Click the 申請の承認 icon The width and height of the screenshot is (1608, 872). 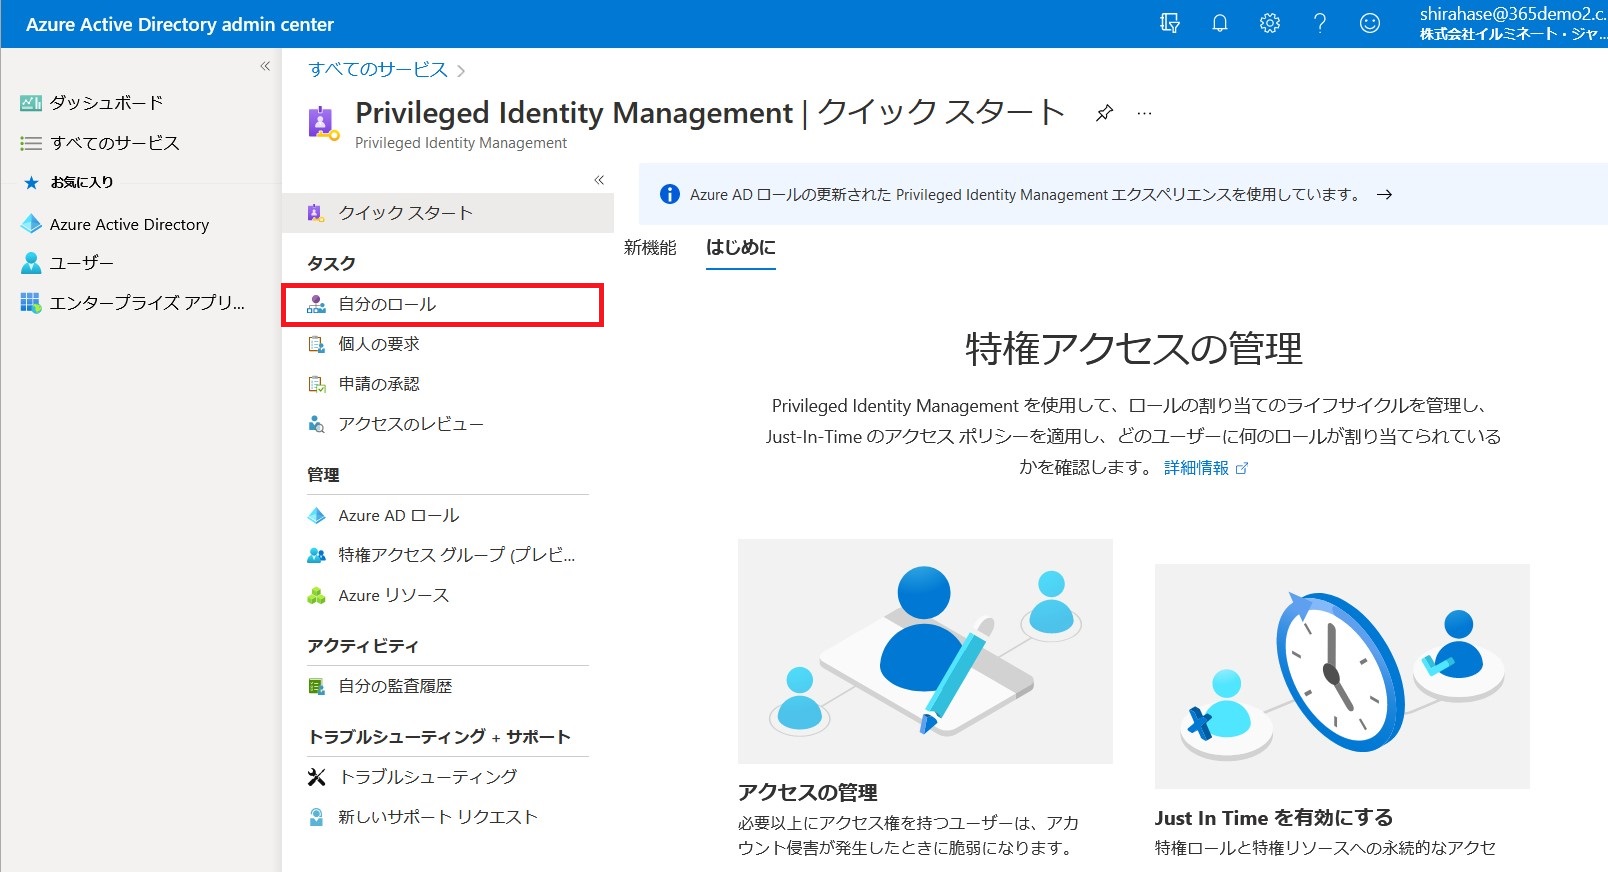point(316,384)
